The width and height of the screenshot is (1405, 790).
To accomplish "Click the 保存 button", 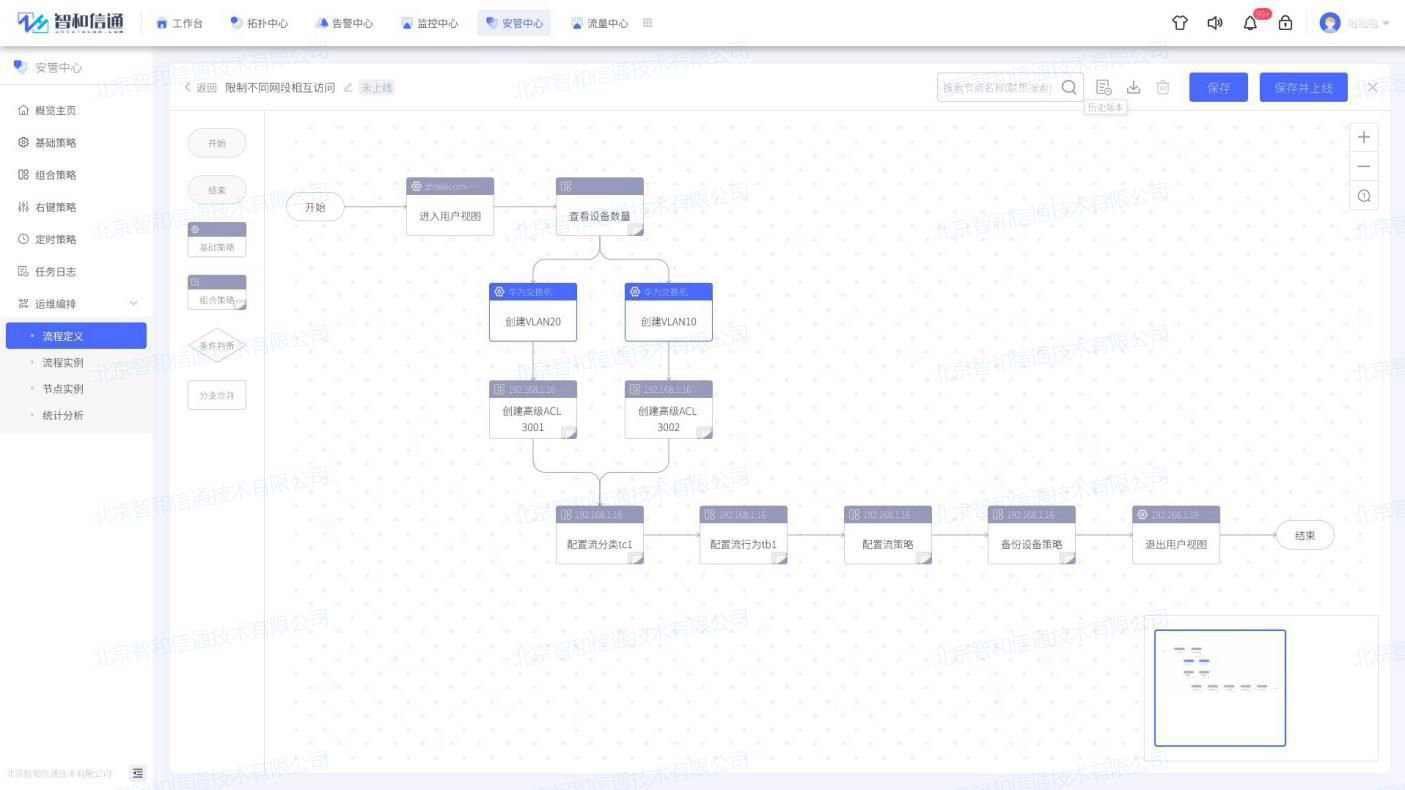I will 1218,87.
